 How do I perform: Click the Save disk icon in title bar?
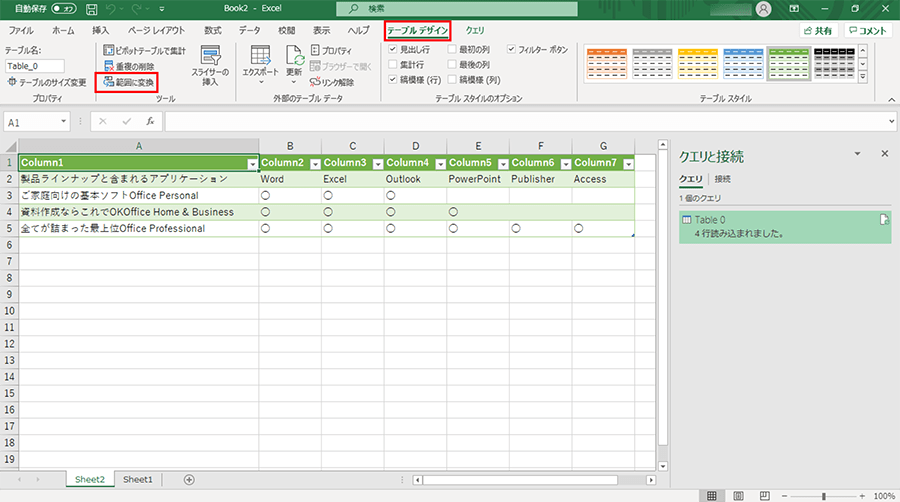click(91, 9)
